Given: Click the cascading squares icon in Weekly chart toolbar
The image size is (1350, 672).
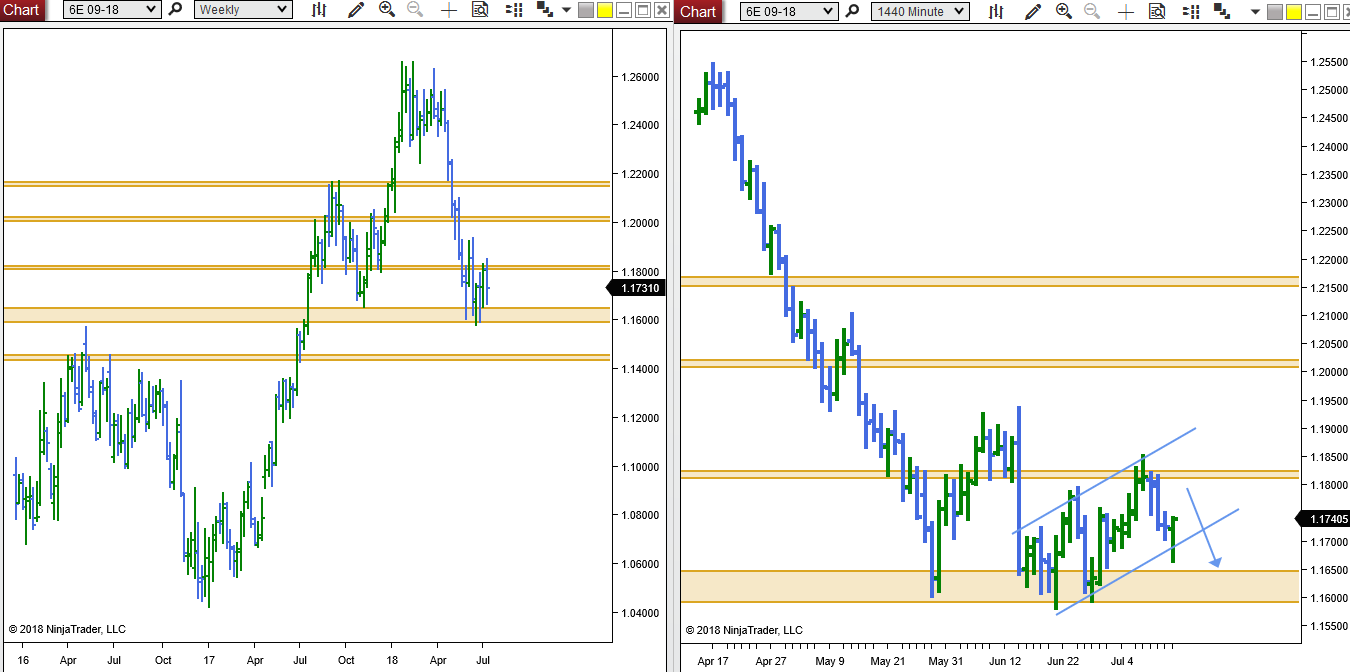Looking at the screenshot, I should tap(545, 10).
